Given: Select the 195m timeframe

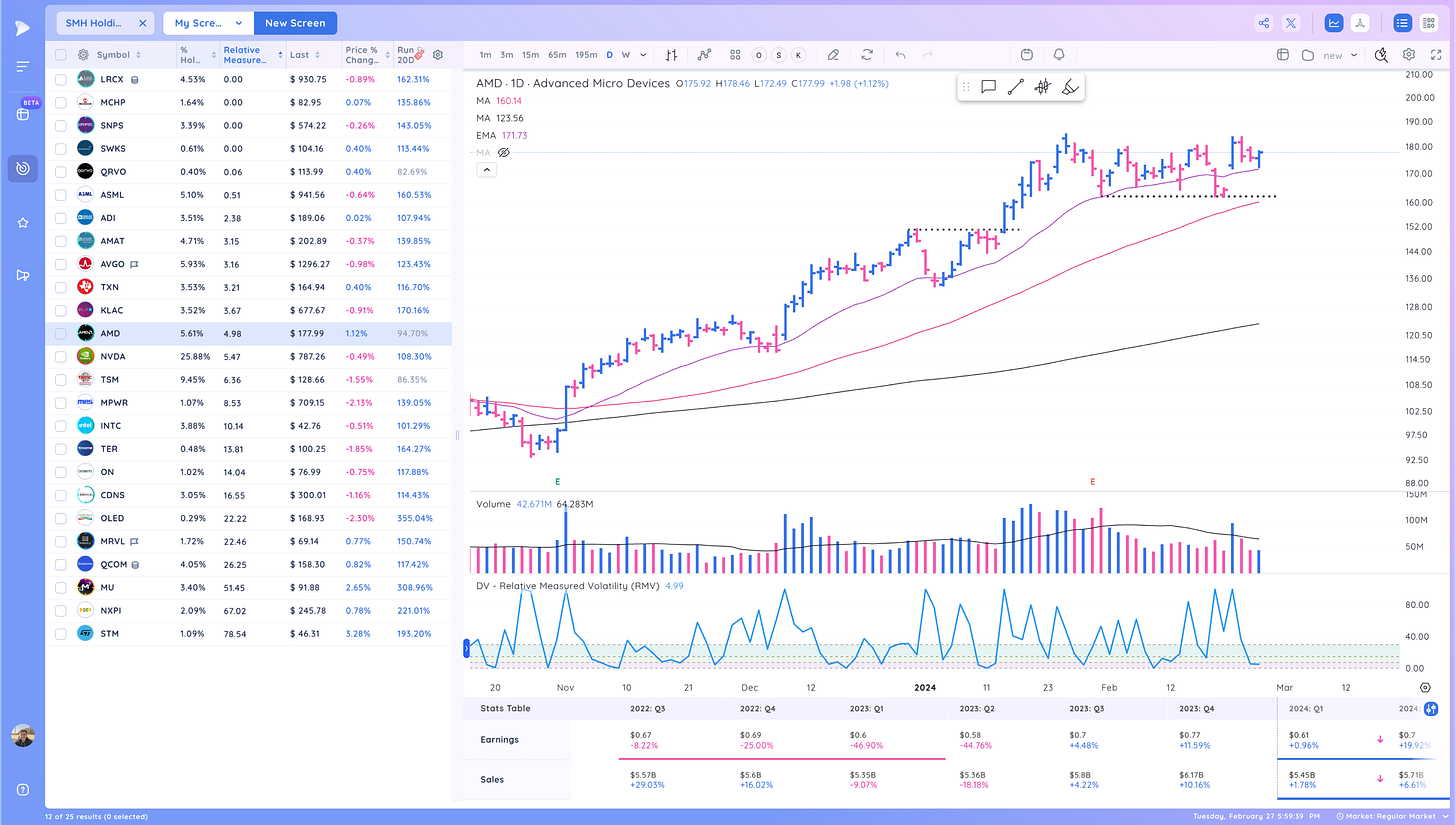Looking at the screenshot, I should [x=586, y=55].
